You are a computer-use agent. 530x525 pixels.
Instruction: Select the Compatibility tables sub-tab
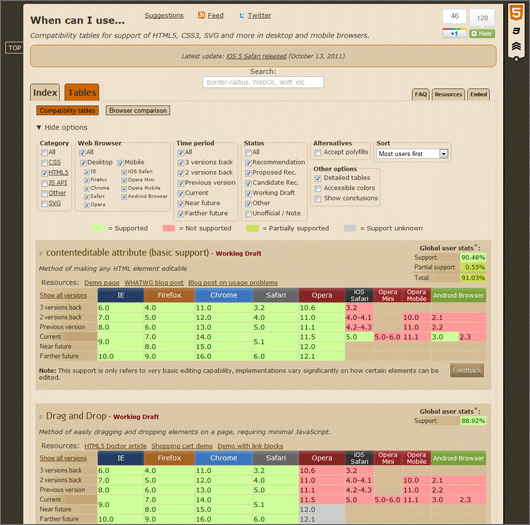(x=67, y=111)
